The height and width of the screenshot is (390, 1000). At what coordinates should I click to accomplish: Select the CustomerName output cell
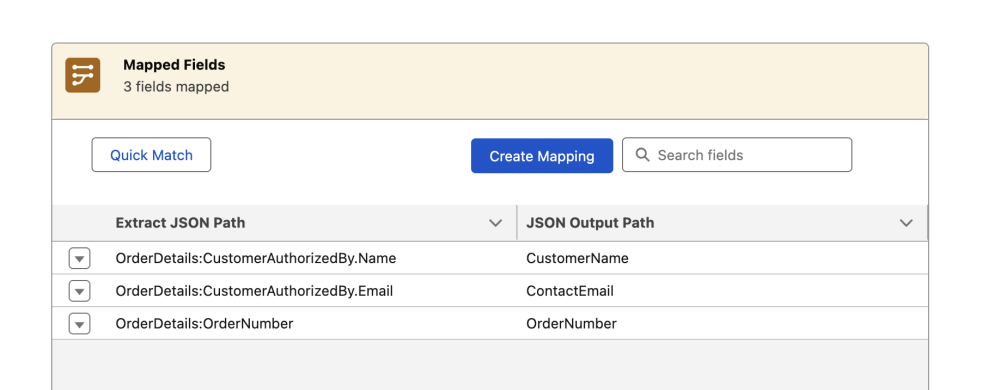577,258
